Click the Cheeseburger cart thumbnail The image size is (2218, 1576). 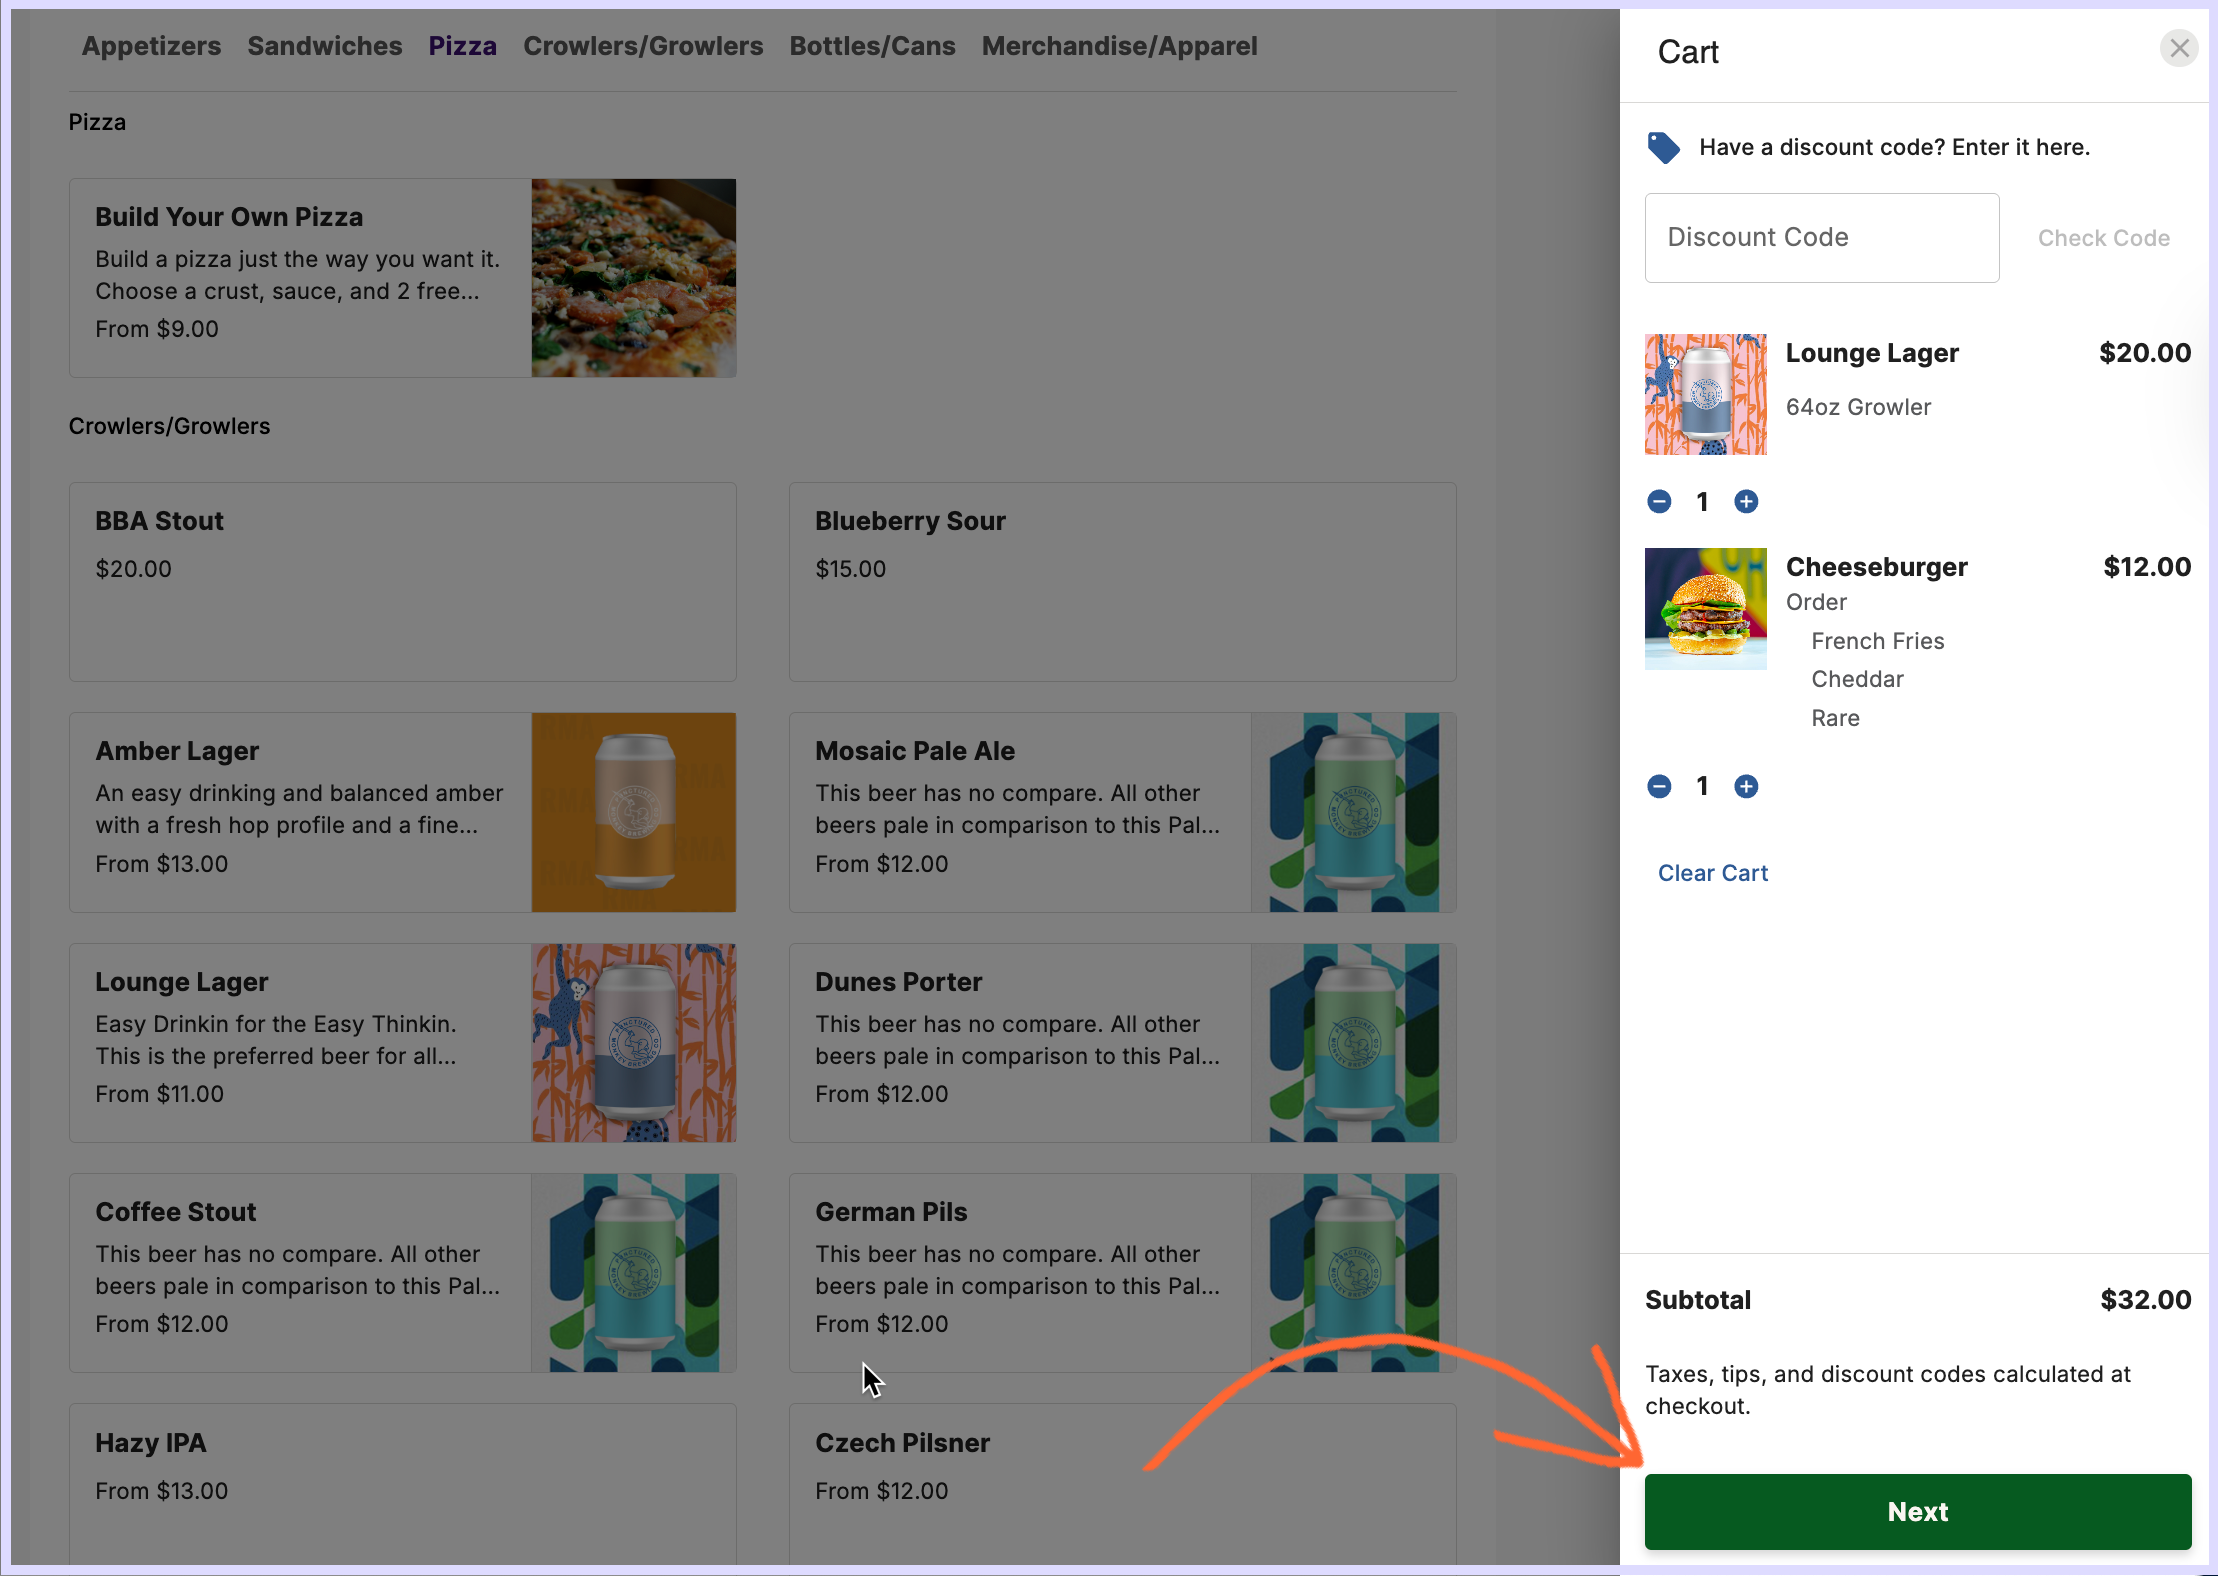pyautogui.click(x=1705, y=608)
